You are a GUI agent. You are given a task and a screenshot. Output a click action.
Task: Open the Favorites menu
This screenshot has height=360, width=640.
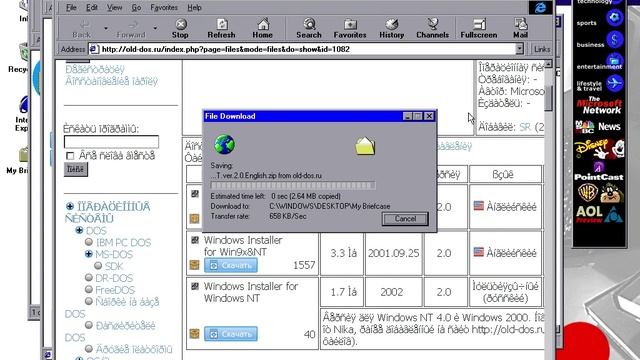(x=164, y=7)
